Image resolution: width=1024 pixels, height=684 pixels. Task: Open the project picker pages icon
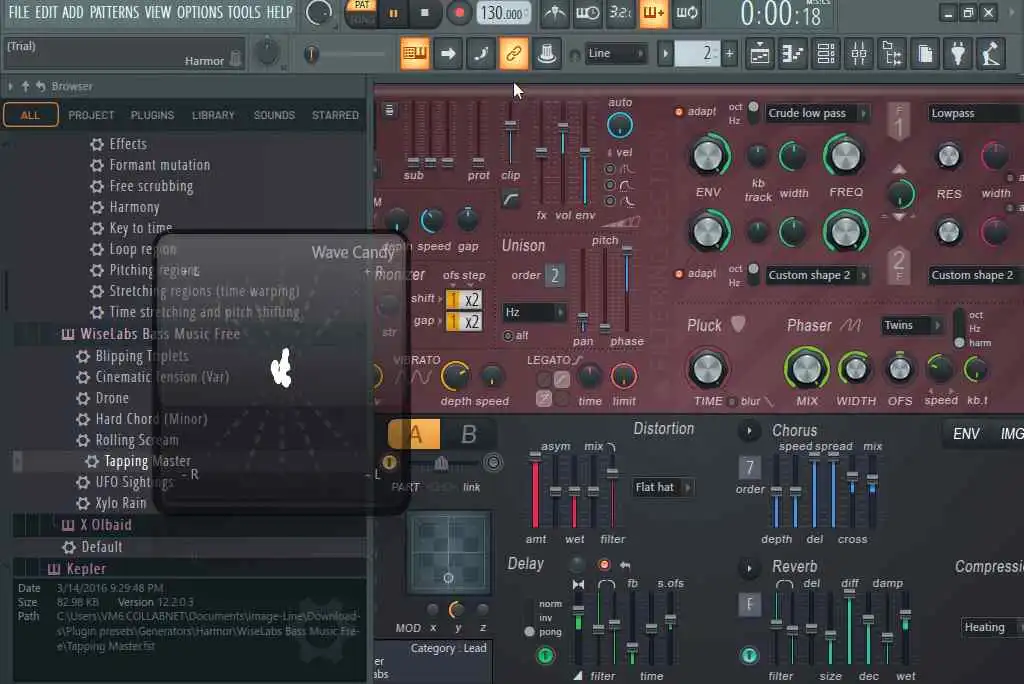925,54
